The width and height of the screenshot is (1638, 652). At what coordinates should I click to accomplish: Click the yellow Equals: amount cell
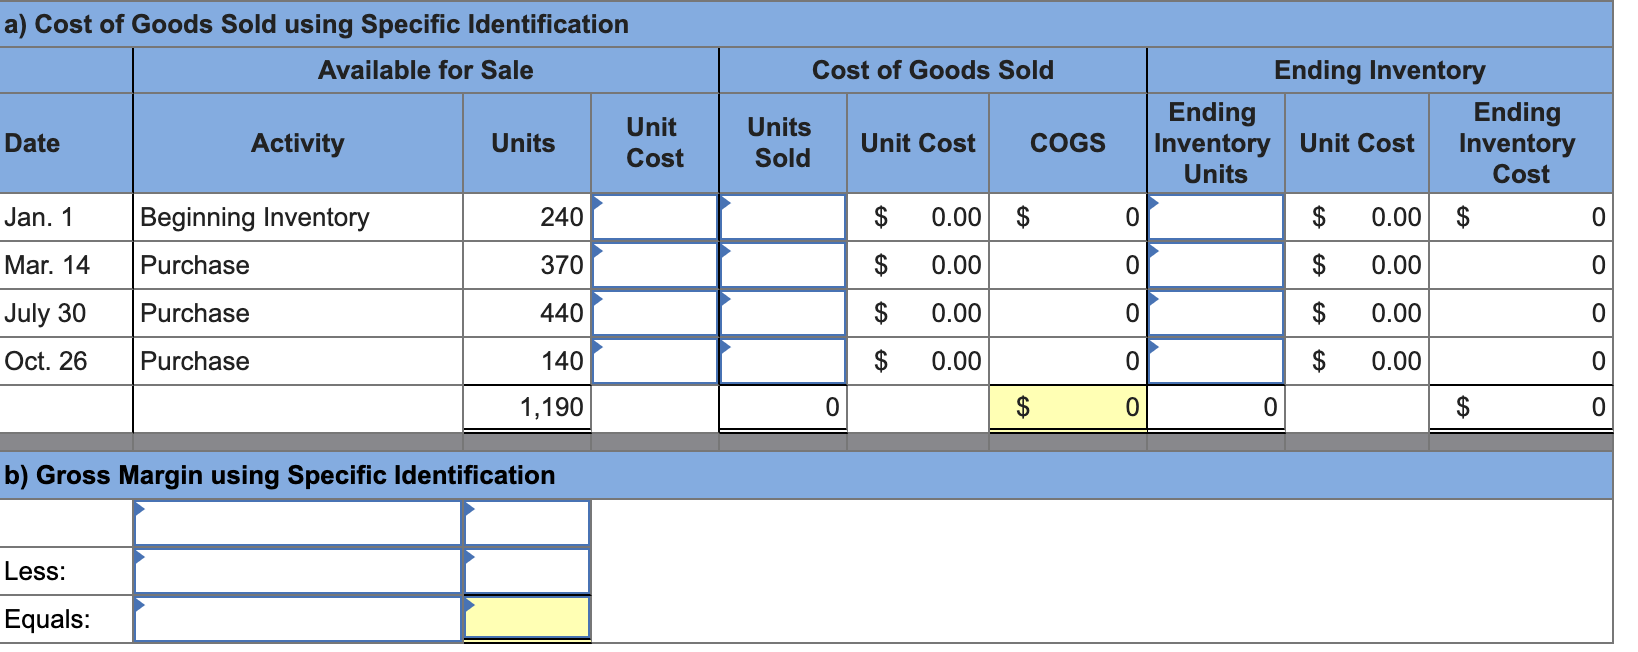click(x=527, y=618)
